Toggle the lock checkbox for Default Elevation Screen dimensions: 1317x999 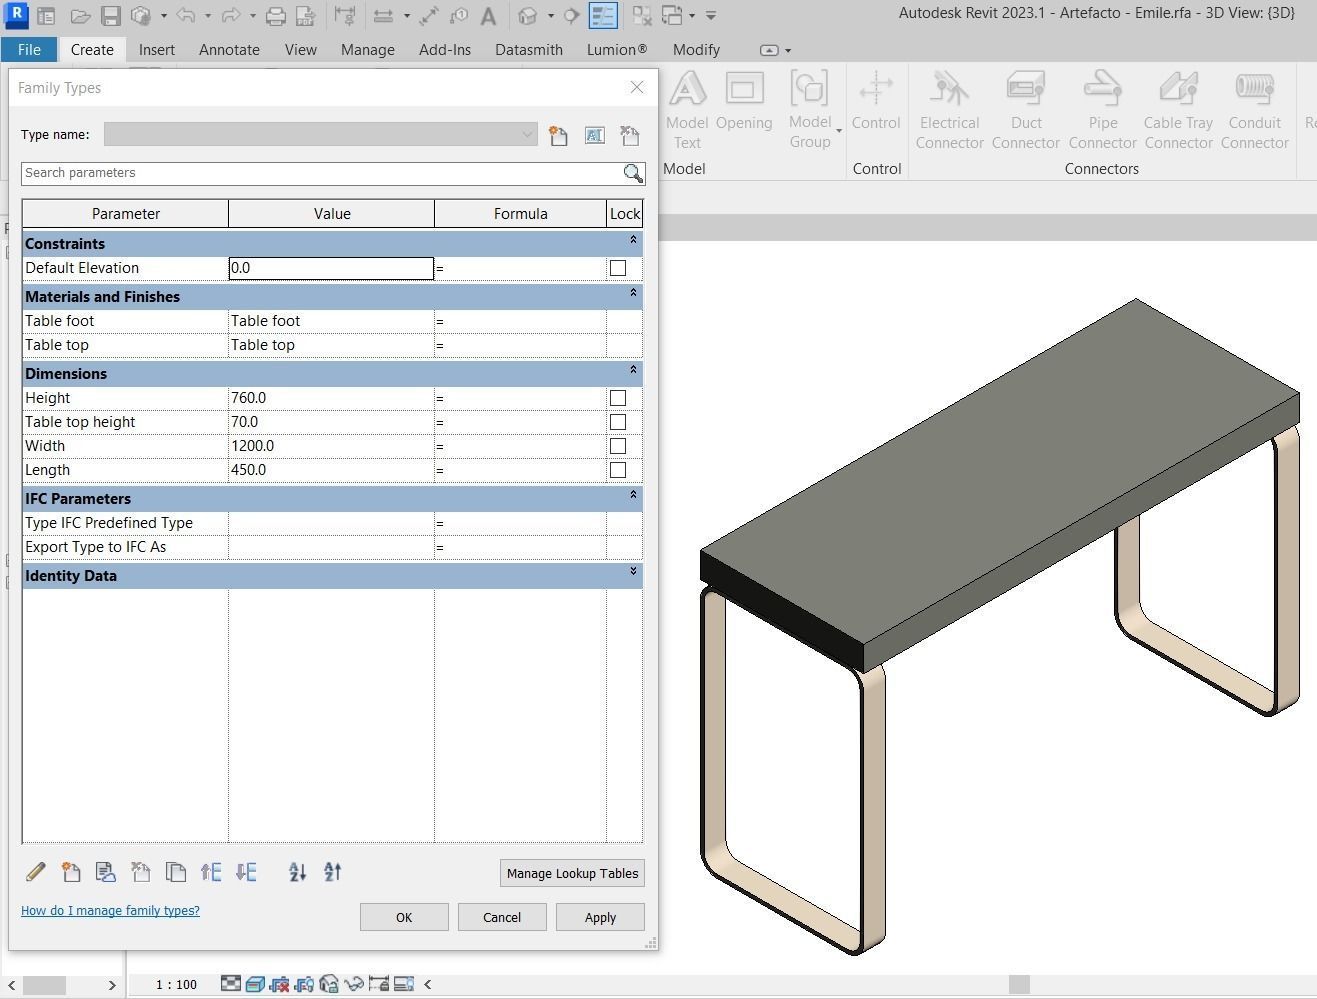click(618, 268)
